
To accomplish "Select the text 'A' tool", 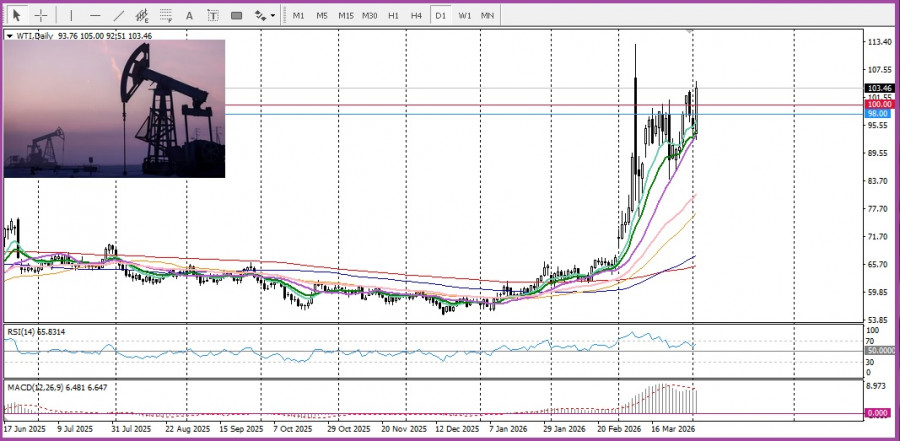I will tap(190, 16).
